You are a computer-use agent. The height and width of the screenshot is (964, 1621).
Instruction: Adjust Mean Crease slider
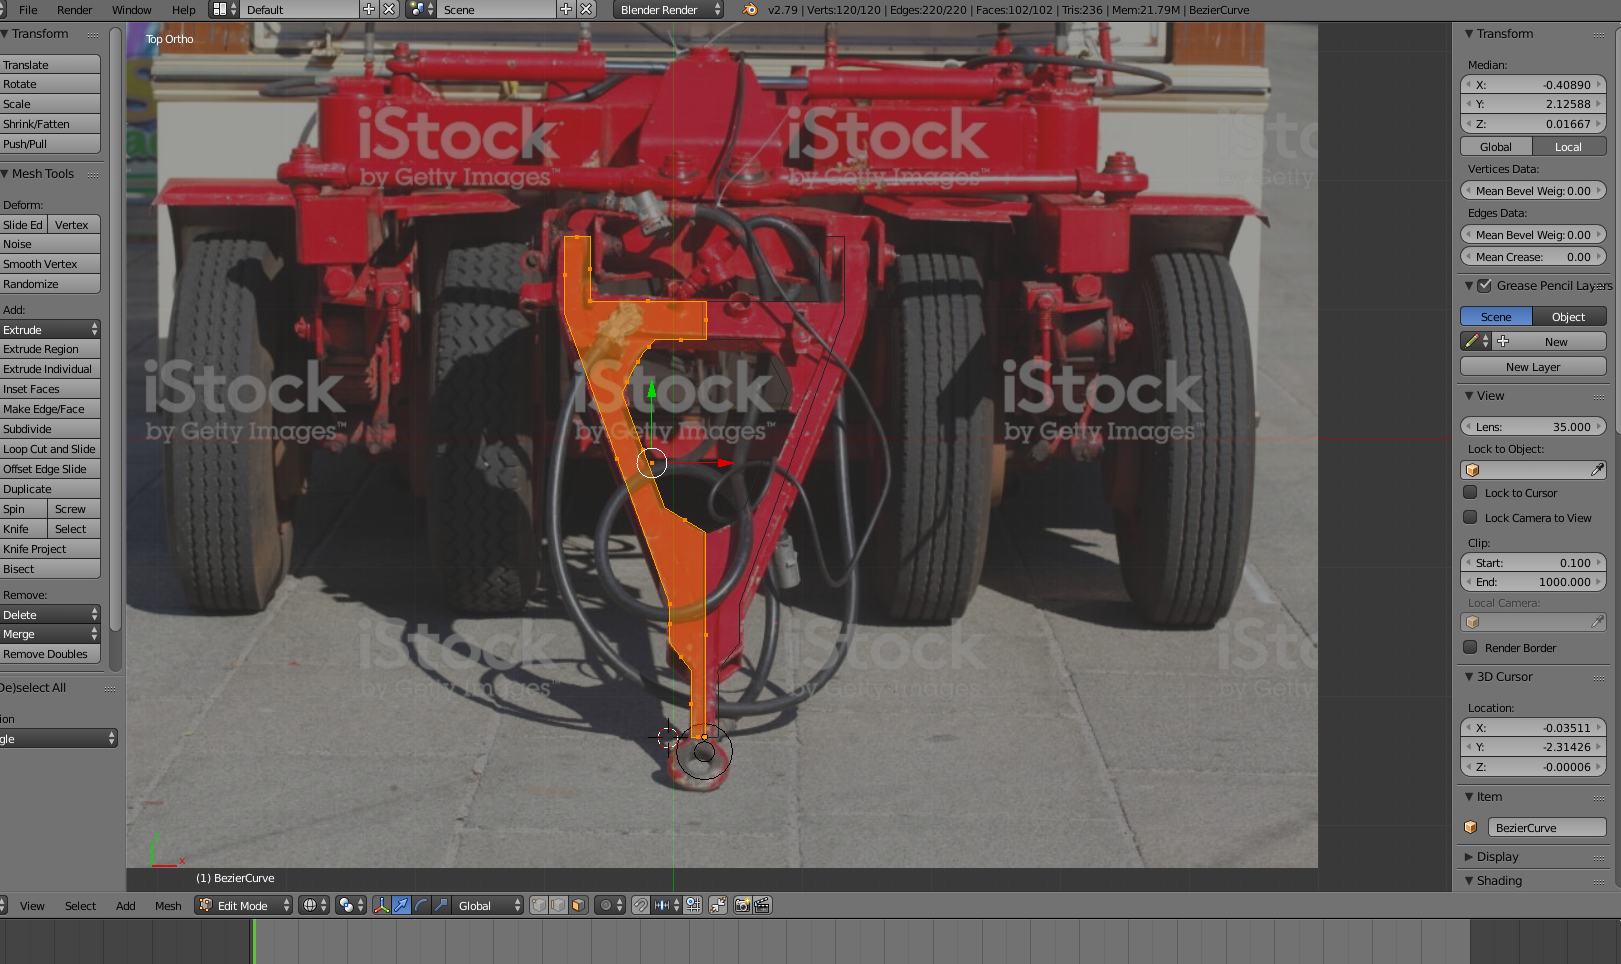[1533, 256]
